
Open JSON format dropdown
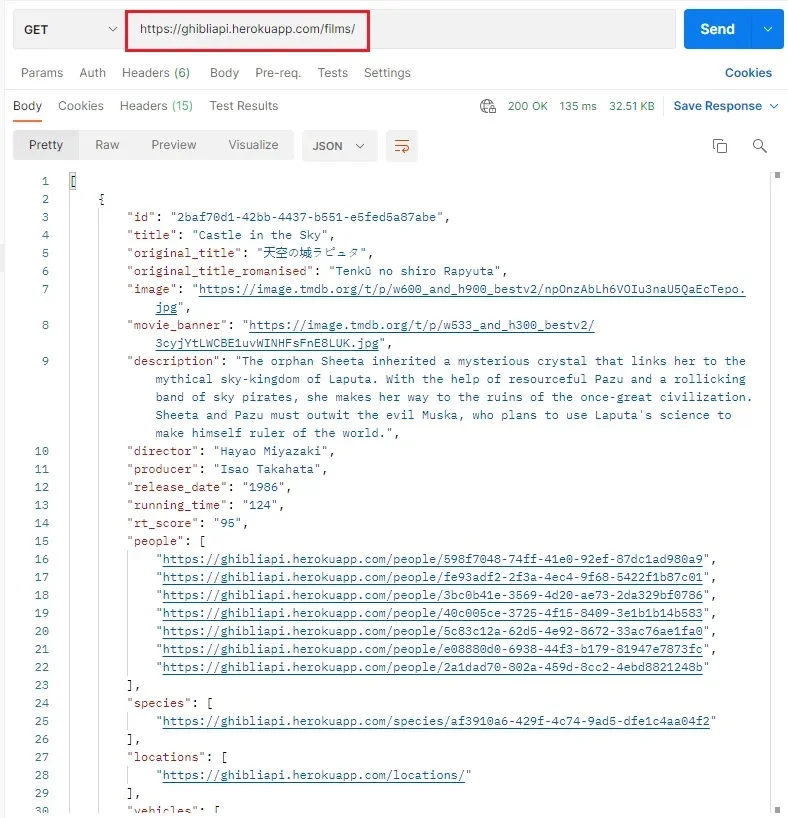point(339,146)
